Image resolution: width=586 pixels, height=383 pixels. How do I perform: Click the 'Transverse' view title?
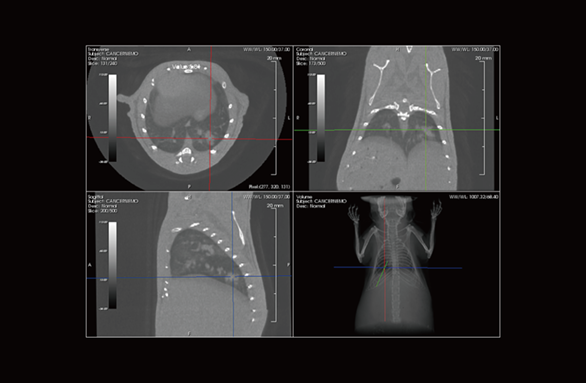pos(99,49)
